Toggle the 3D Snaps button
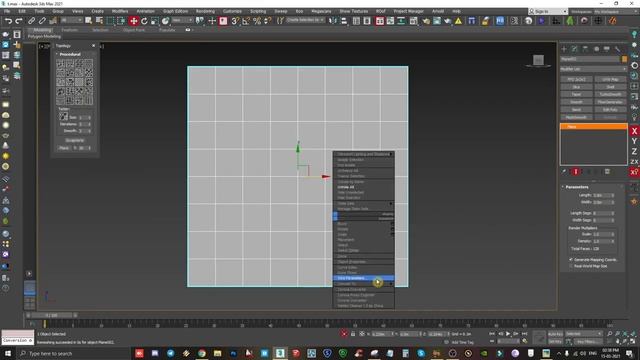The width and height of the screenshot is (640, 360). tap(235, 21)
